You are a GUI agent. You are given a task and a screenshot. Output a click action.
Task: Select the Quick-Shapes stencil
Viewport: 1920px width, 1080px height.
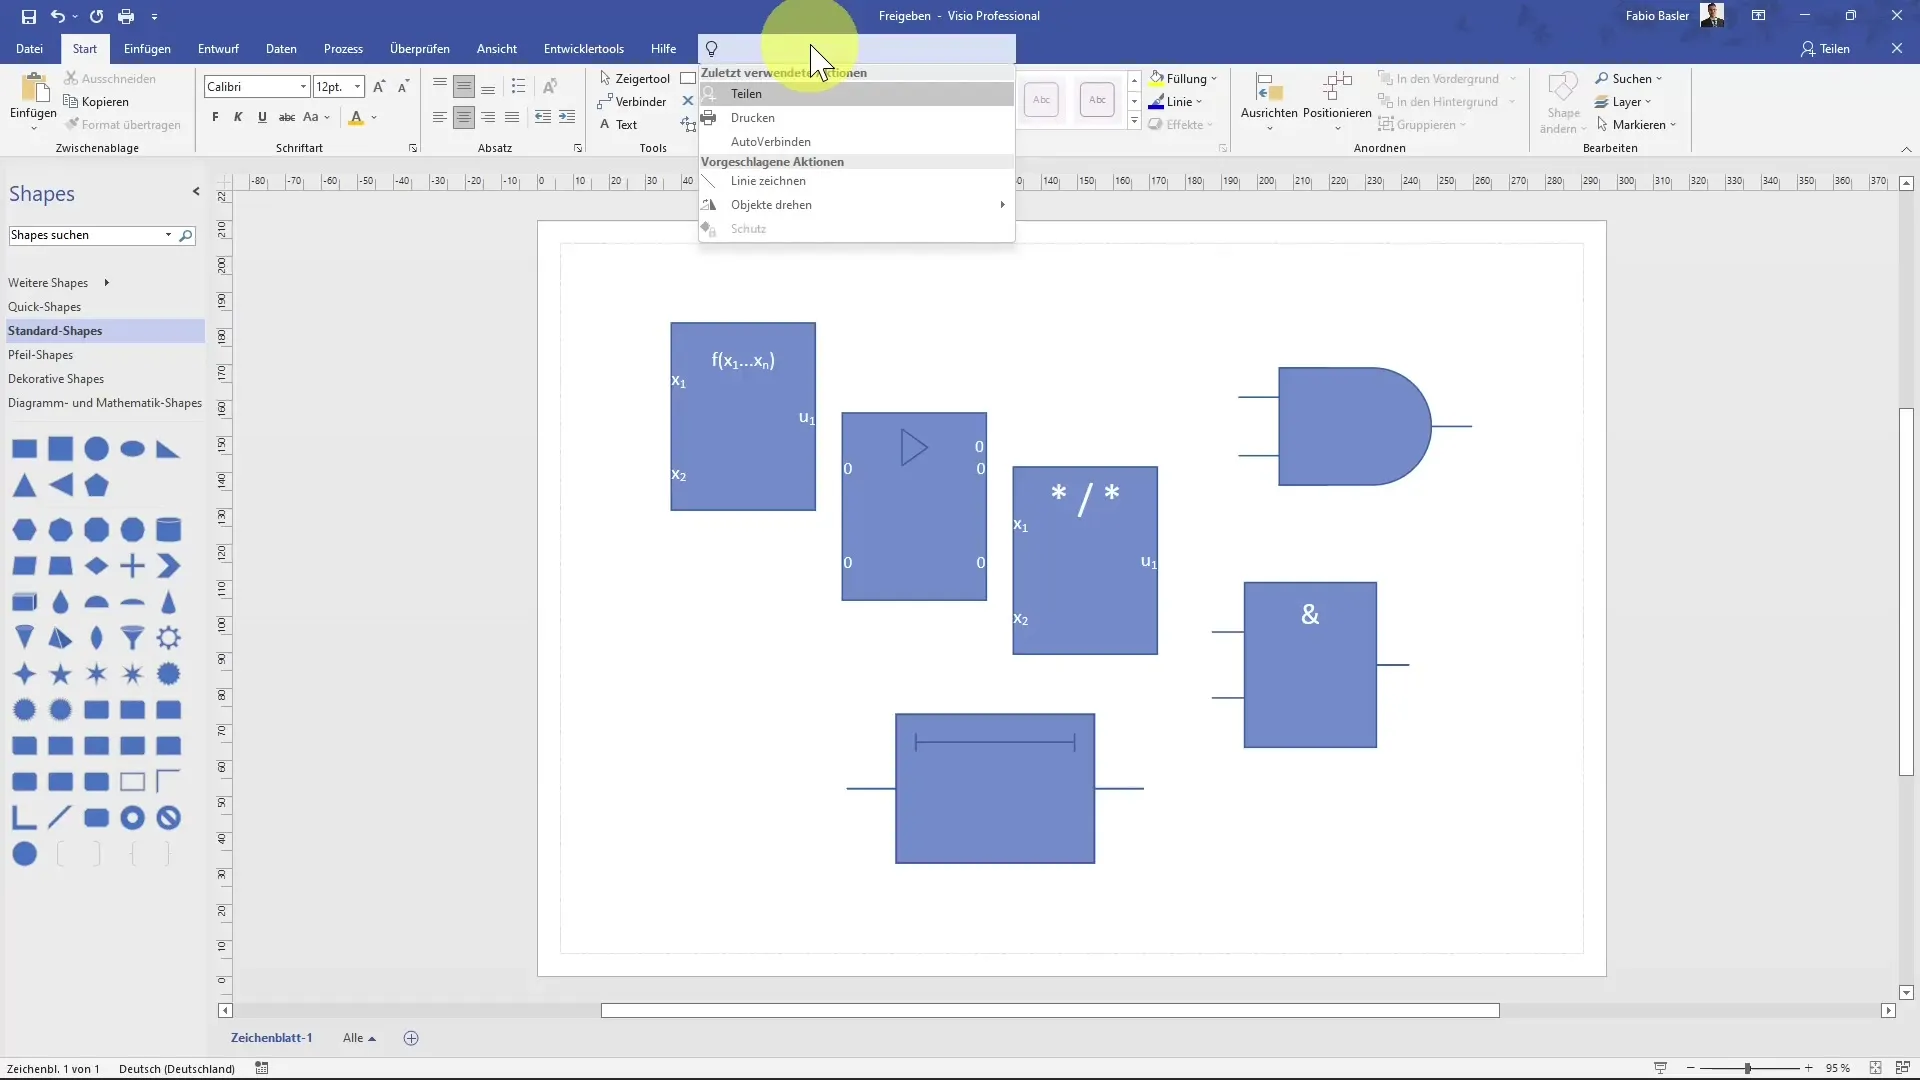coord(104,307)
